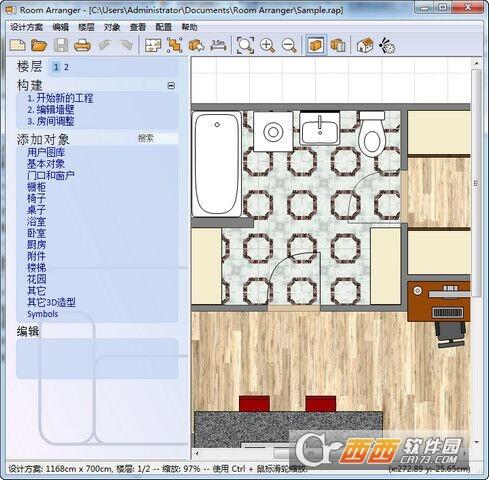This screenshot has width=489, height=480.
Task: Select the brown desk object
Action: tap(439, 301)
